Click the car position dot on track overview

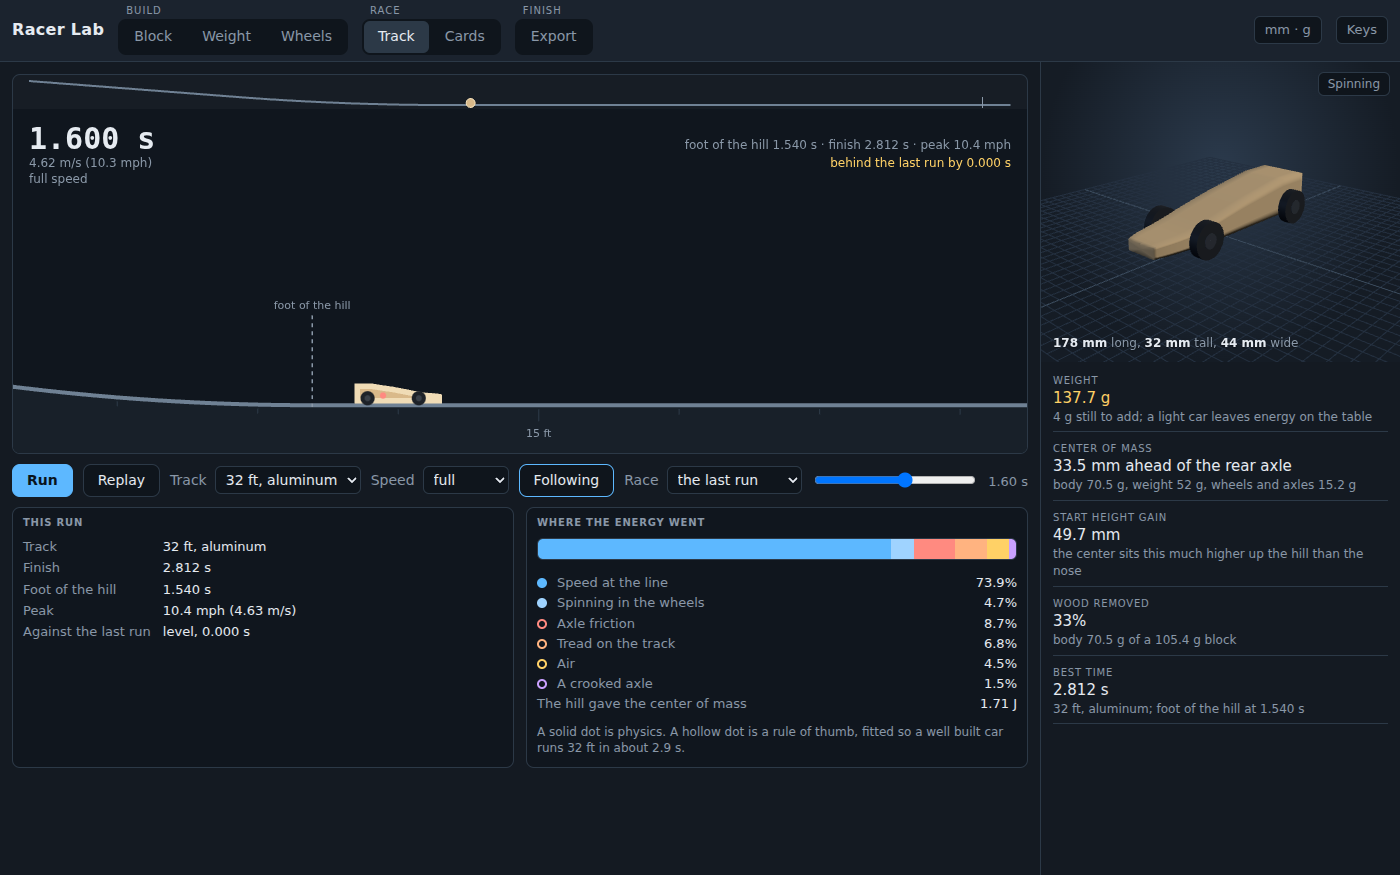(x=470, y=103)
